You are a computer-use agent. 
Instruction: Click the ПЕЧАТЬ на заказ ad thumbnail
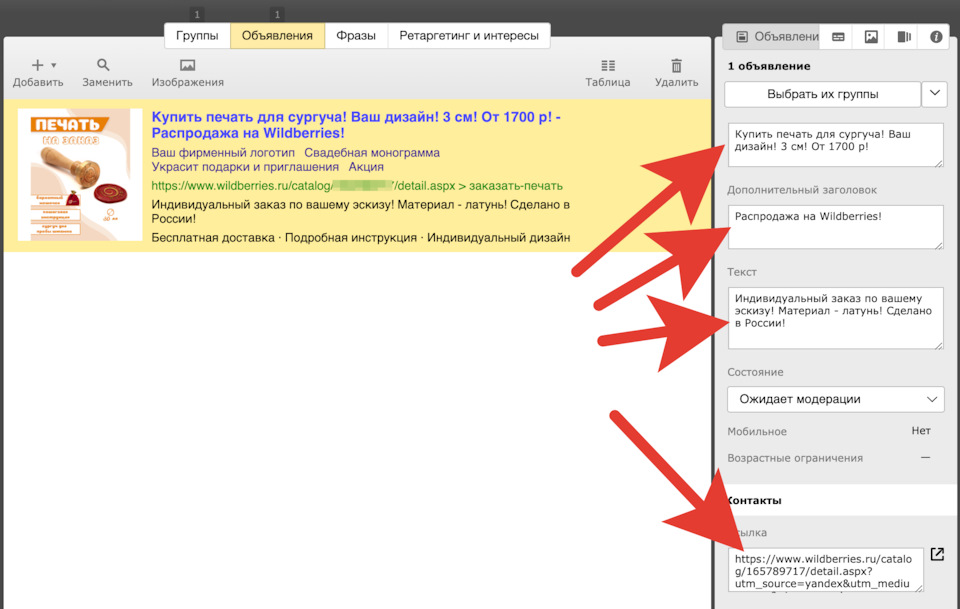click(x=80, y=174)
